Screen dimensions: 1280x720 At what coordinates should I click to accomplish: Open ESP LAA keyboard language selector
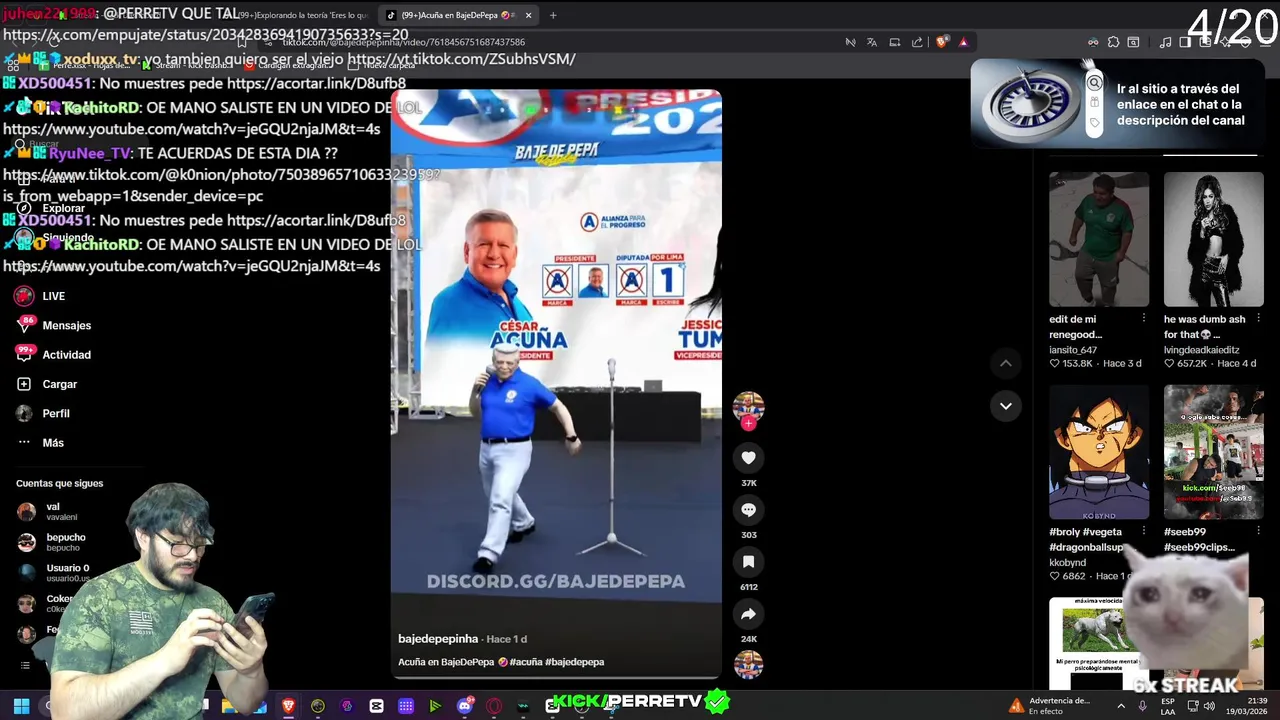(x=1168, y=706)
